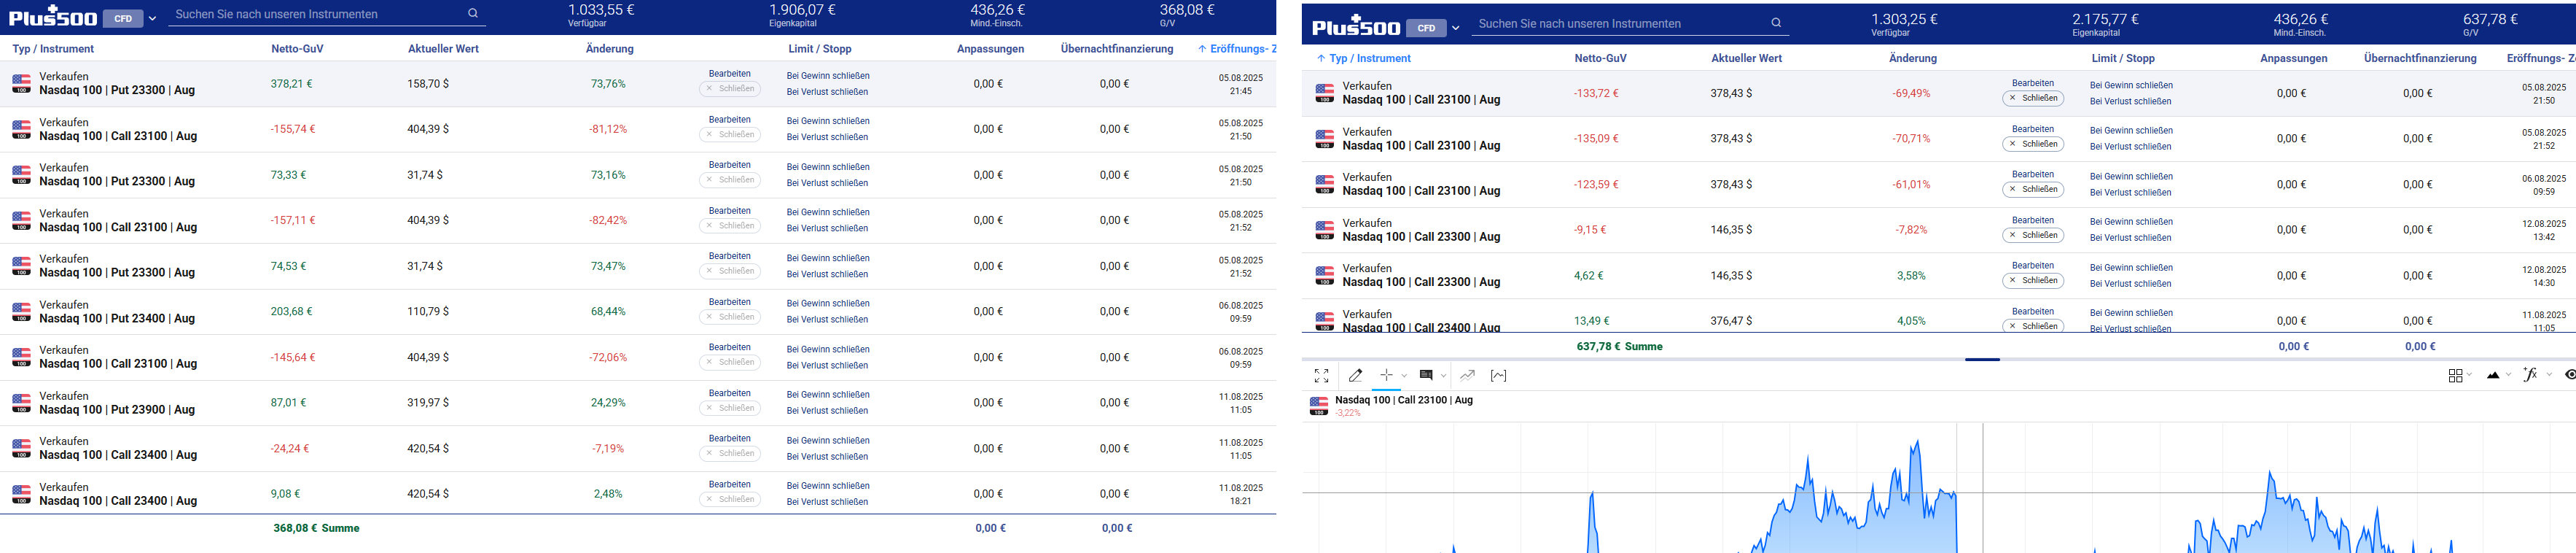Viewport: 2576px width, 553px height.
Task: Click search magnifier in left window
Action: [473, 14]
